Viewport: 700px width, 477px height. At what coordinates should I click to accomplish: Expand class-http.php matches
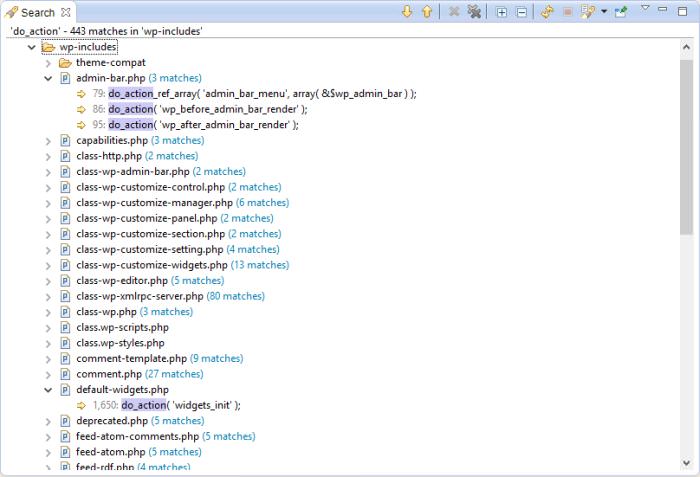(48, 157)
